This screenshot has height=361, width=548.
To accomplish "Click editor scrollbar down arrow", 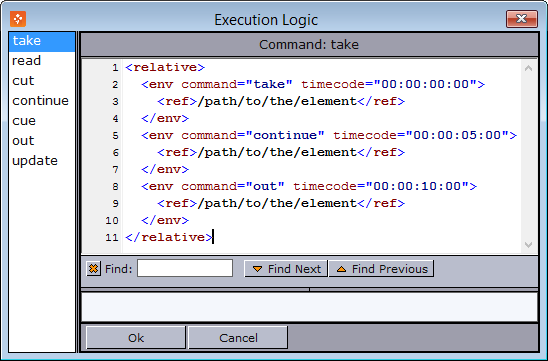I will (x=528, y=245).
